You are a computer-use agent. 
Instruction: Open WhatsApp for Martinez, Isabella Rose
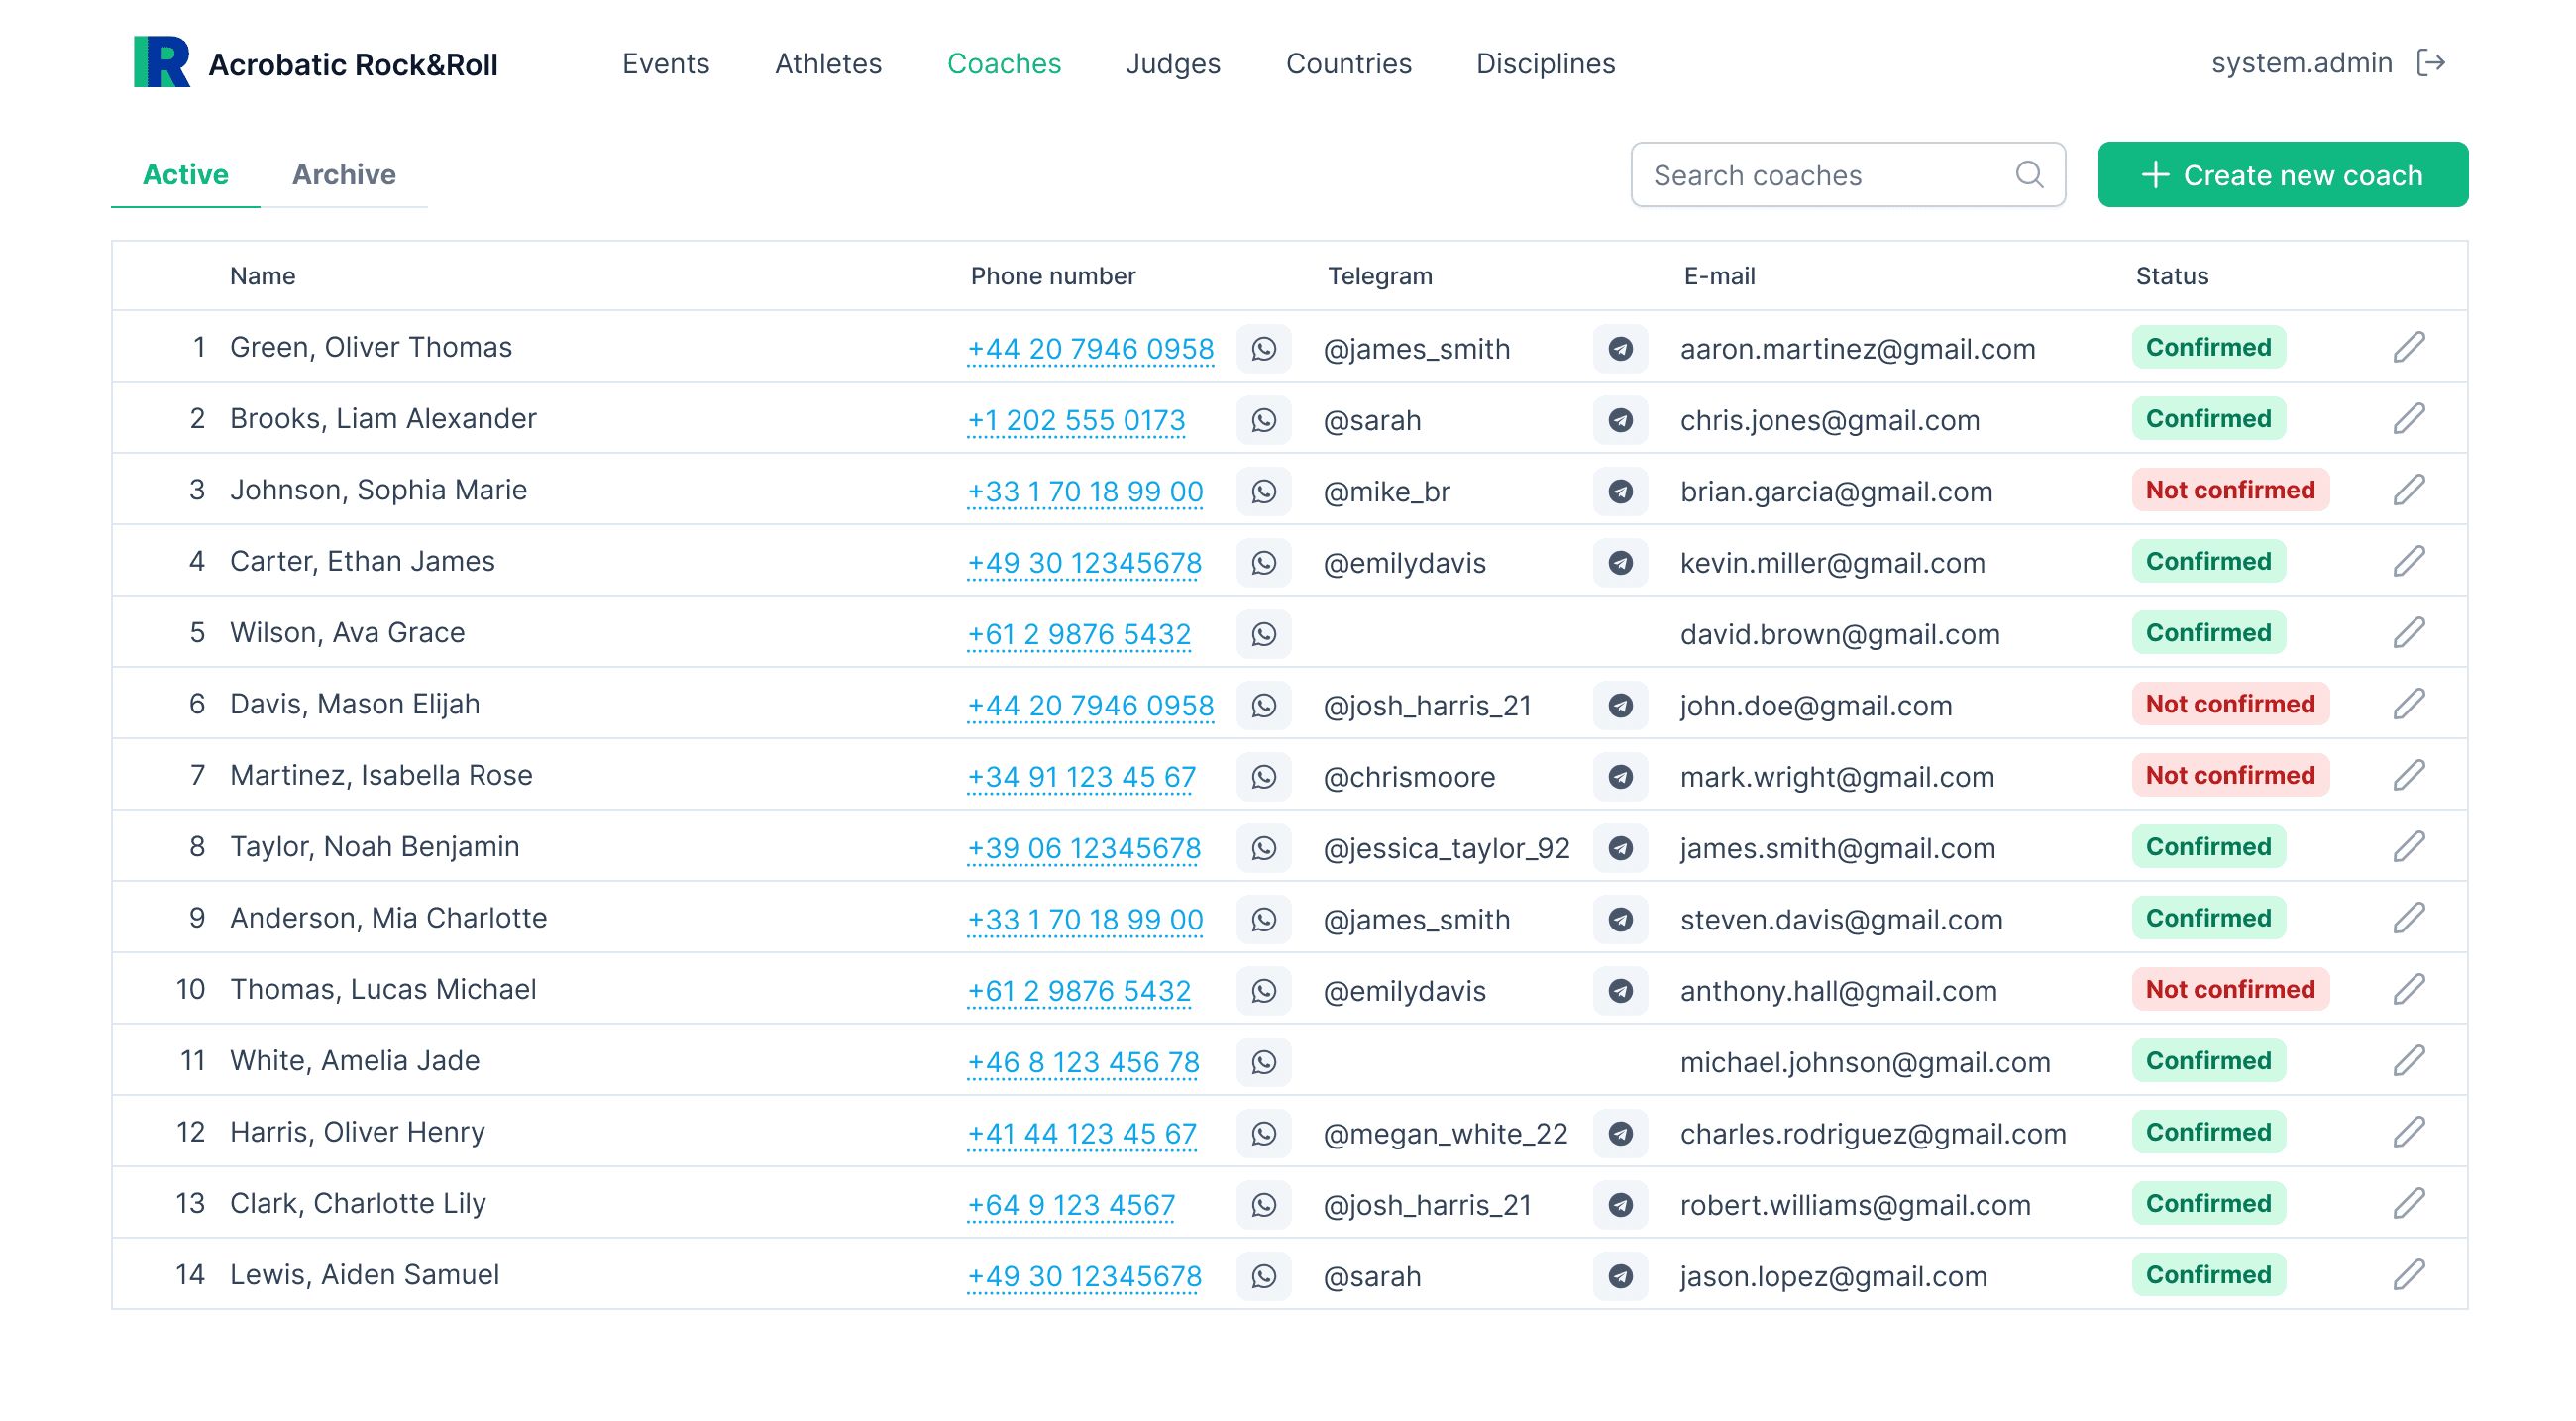tap(1264, 776)
